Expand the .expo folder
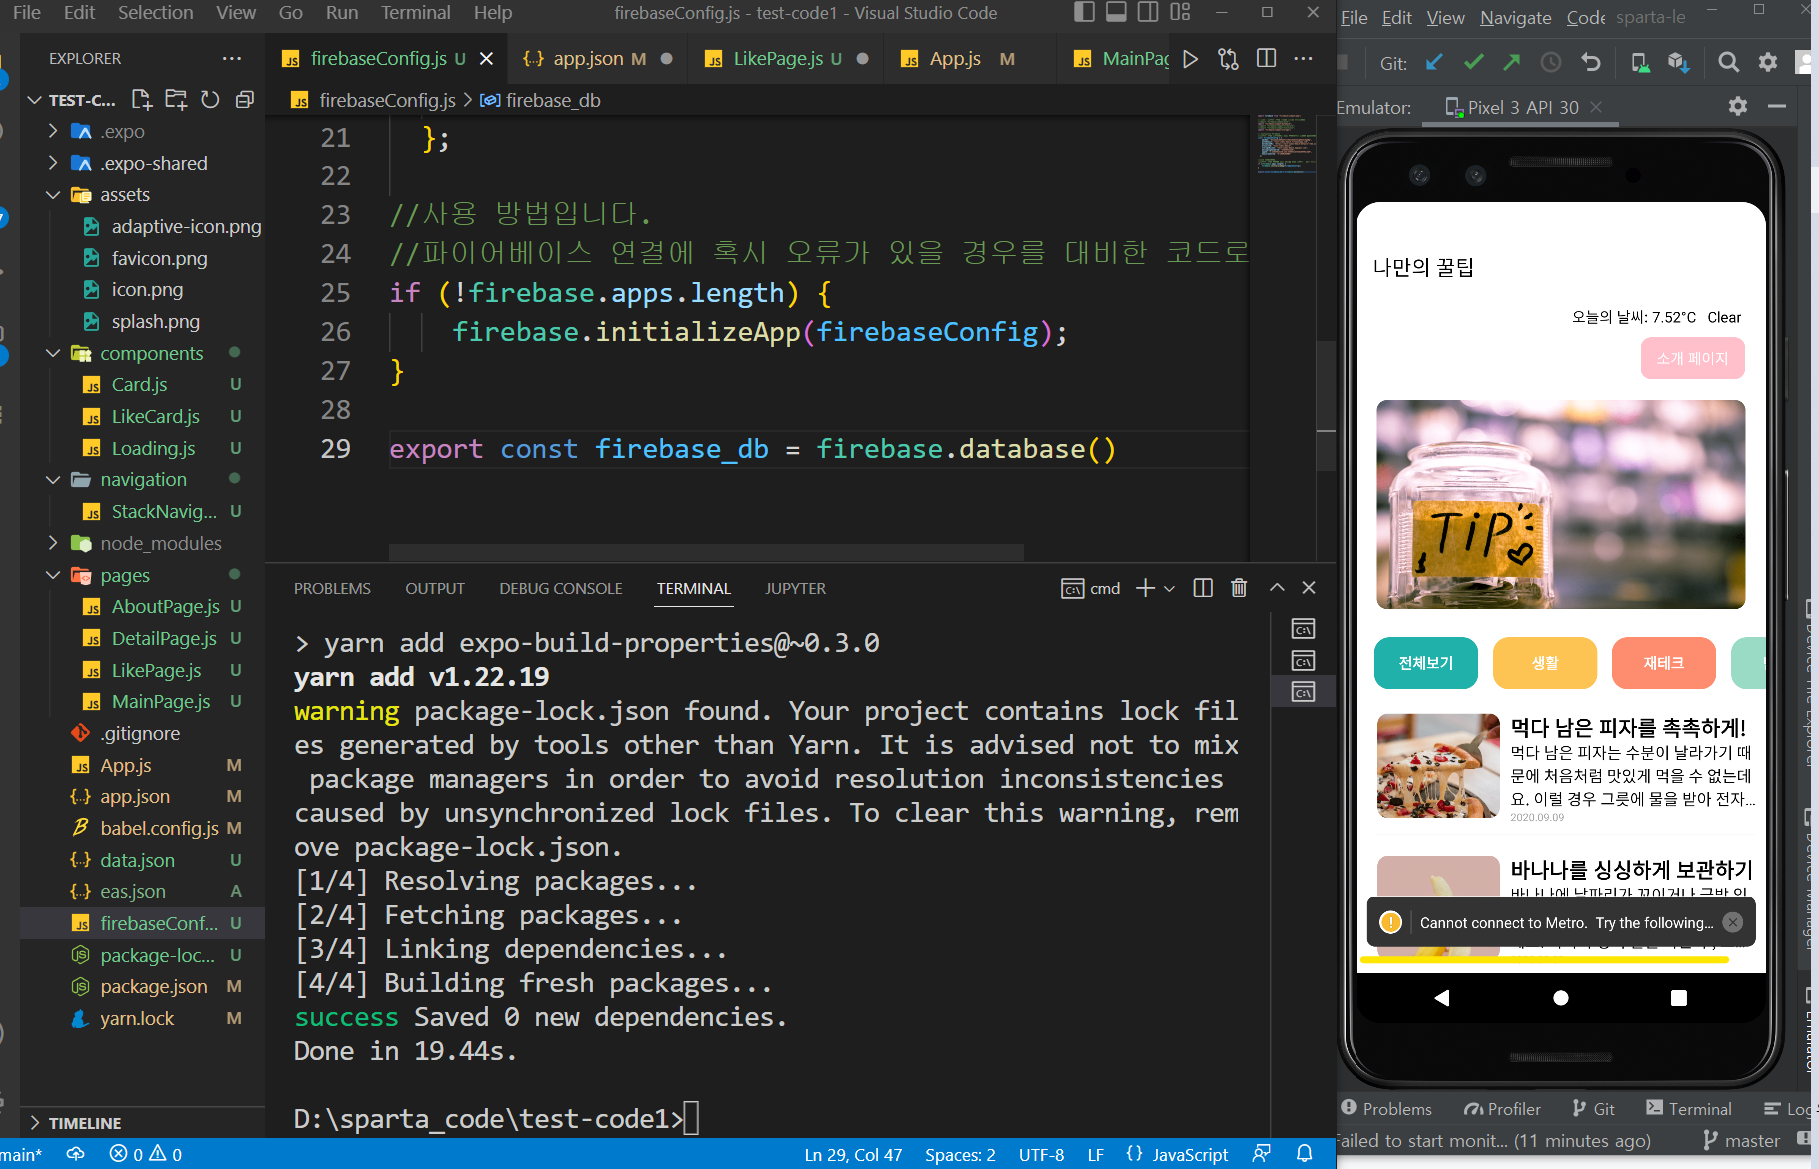 (53, 131)
